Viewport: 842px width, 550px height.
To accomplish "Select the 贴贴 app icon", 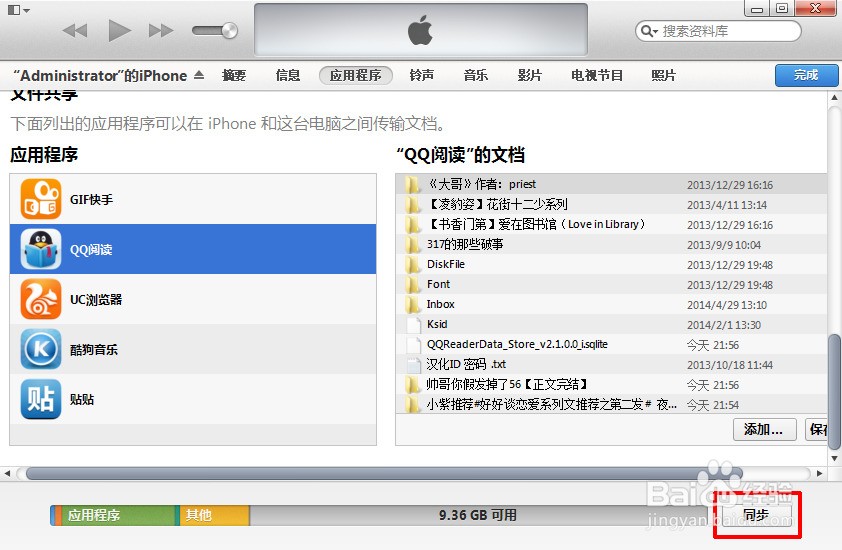I will tap(41, 399).
